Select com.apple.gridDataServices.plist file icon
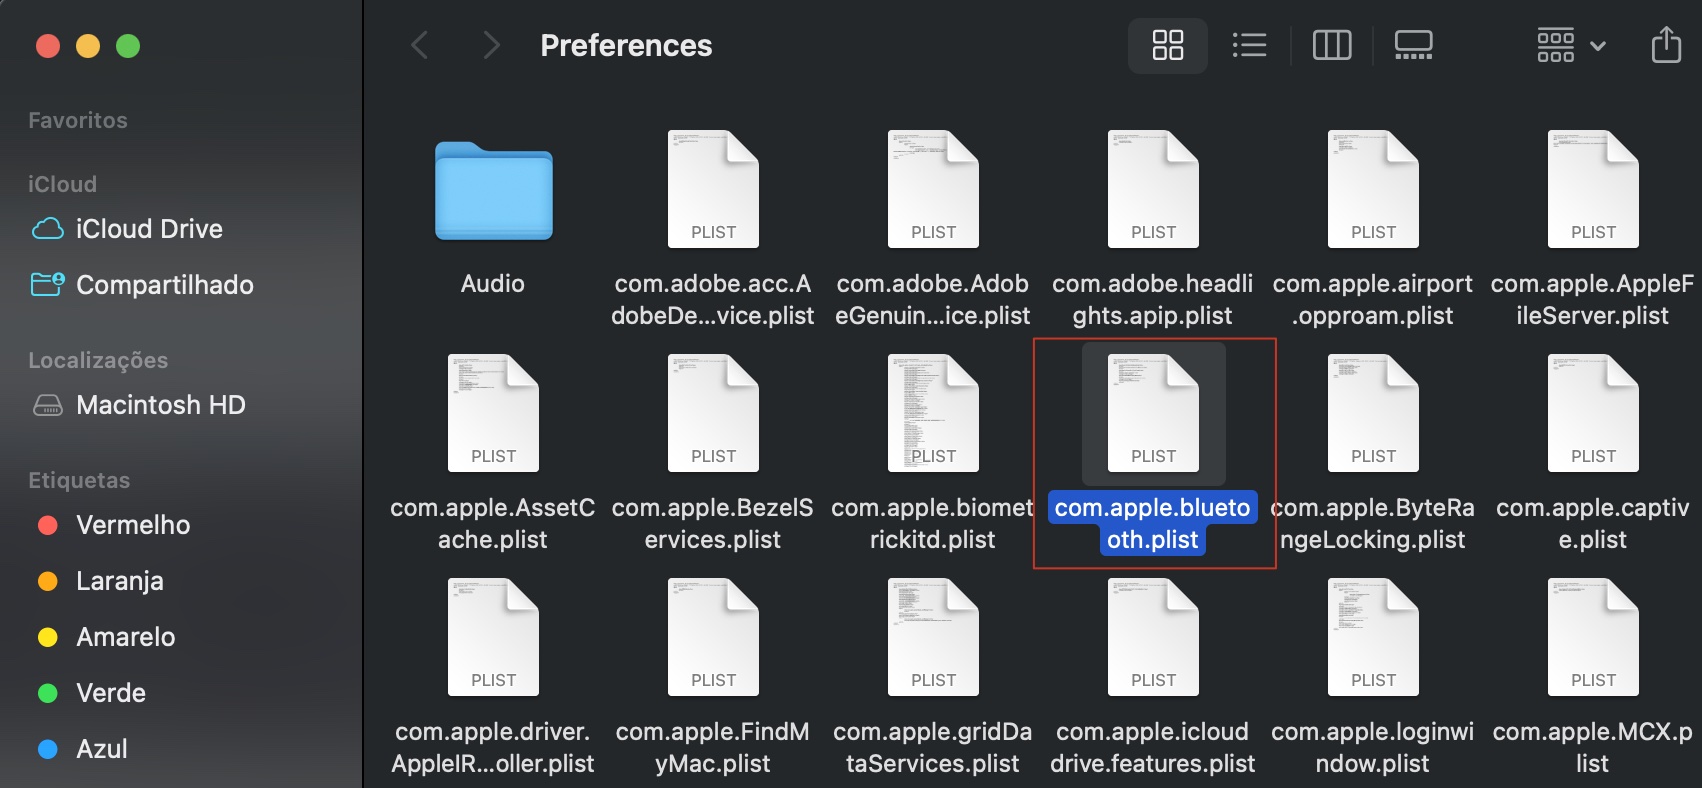Screen dimensions: 1702x788 tap(933, 637)
